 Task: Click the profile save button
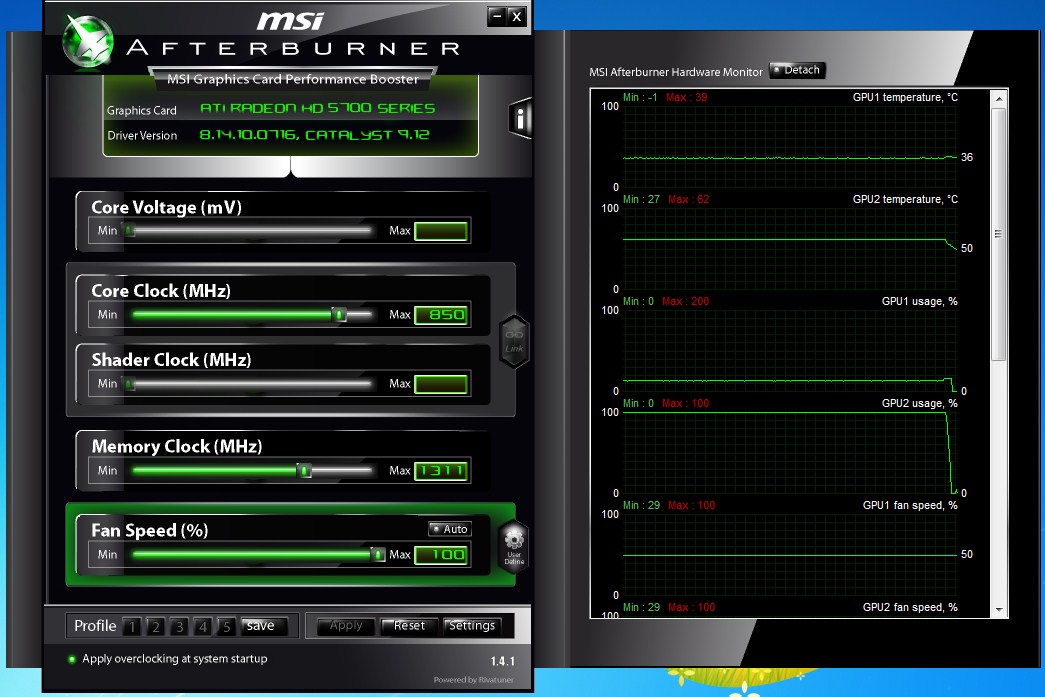click(264, 626)
